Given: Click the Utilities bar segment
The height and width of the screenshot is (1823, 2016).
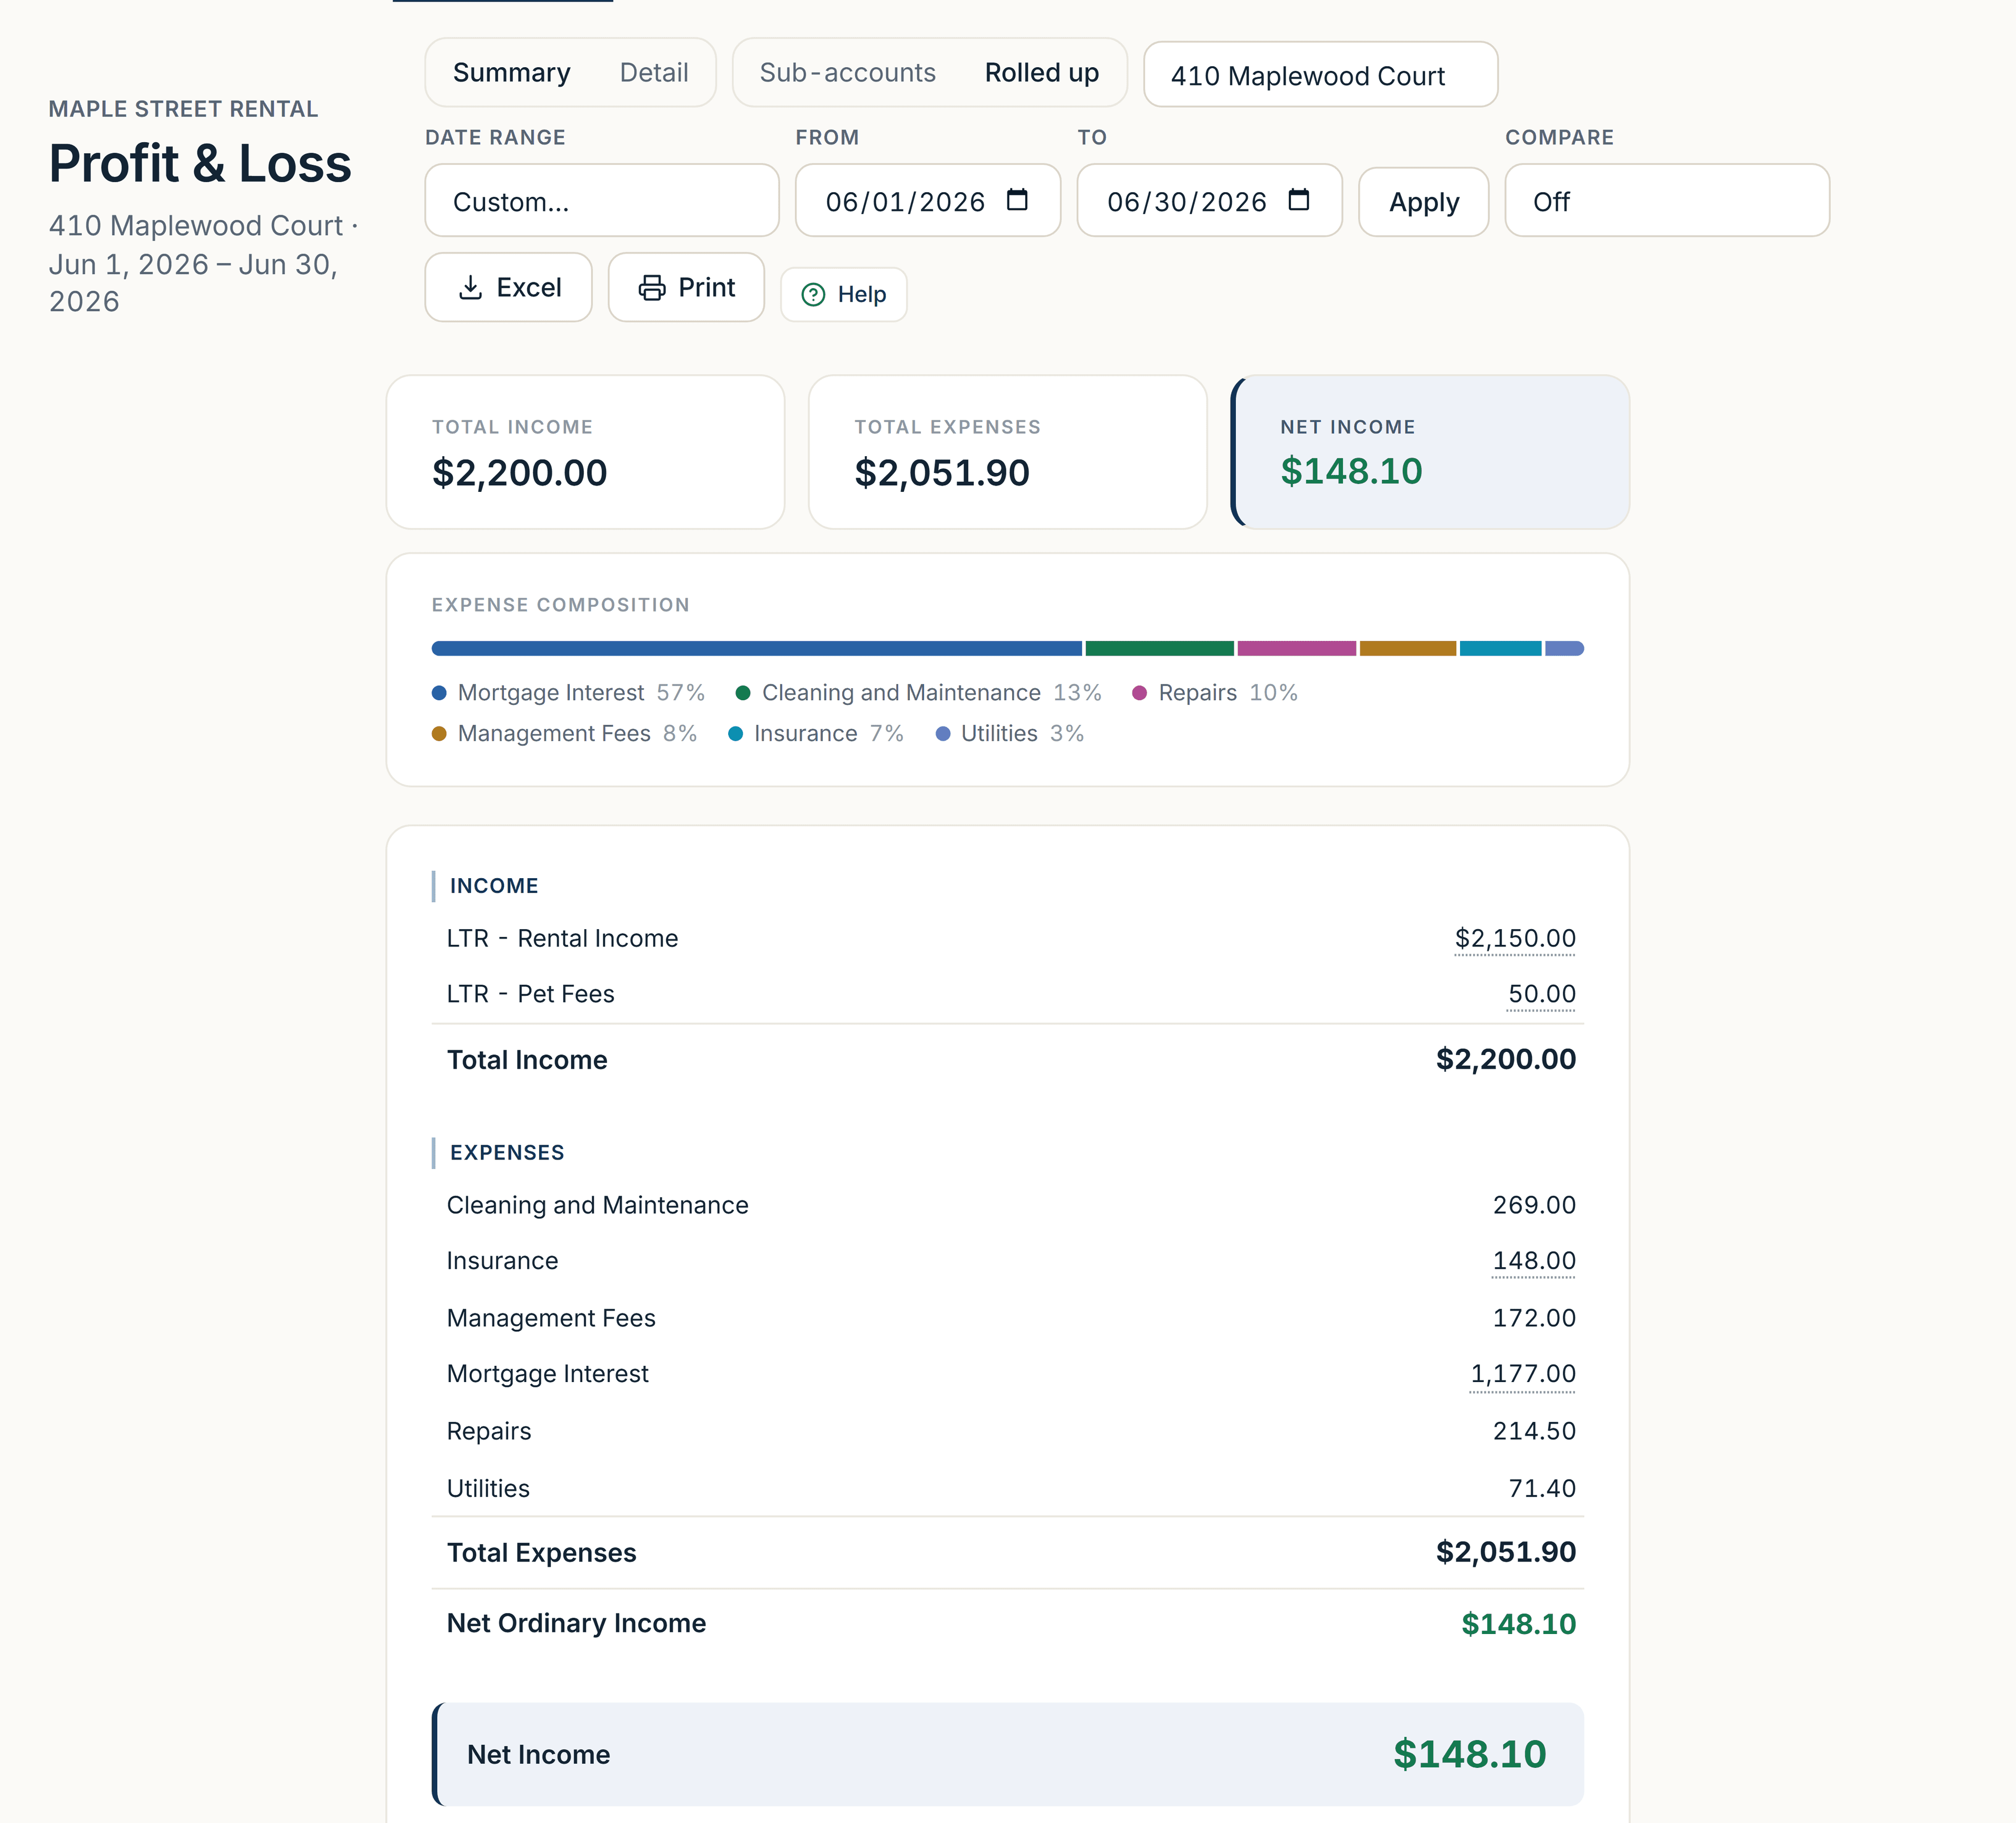Looking at the screenshot, I should [1564, 648].
